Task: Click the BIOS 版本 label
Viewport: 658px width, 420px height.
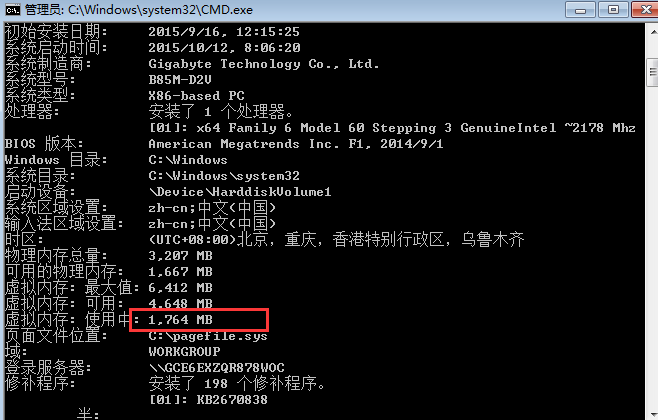Action: [x=44, y=144]
